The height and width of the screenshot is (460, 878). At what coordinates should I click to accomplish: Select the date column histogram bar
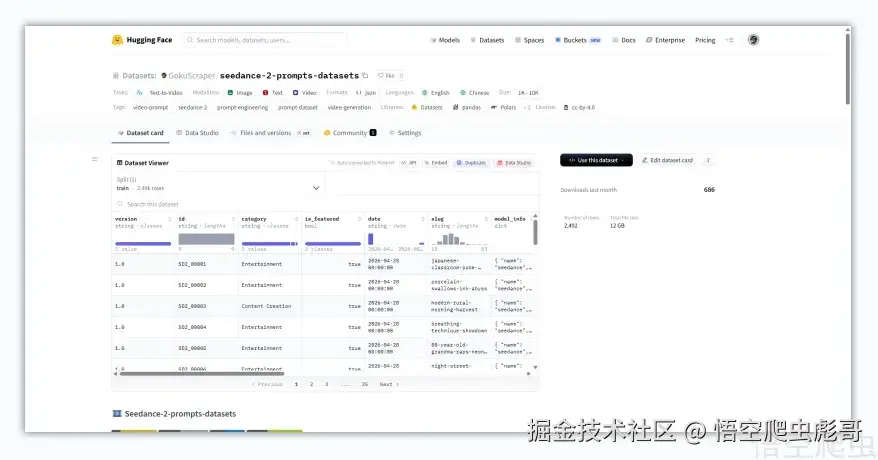371,240
